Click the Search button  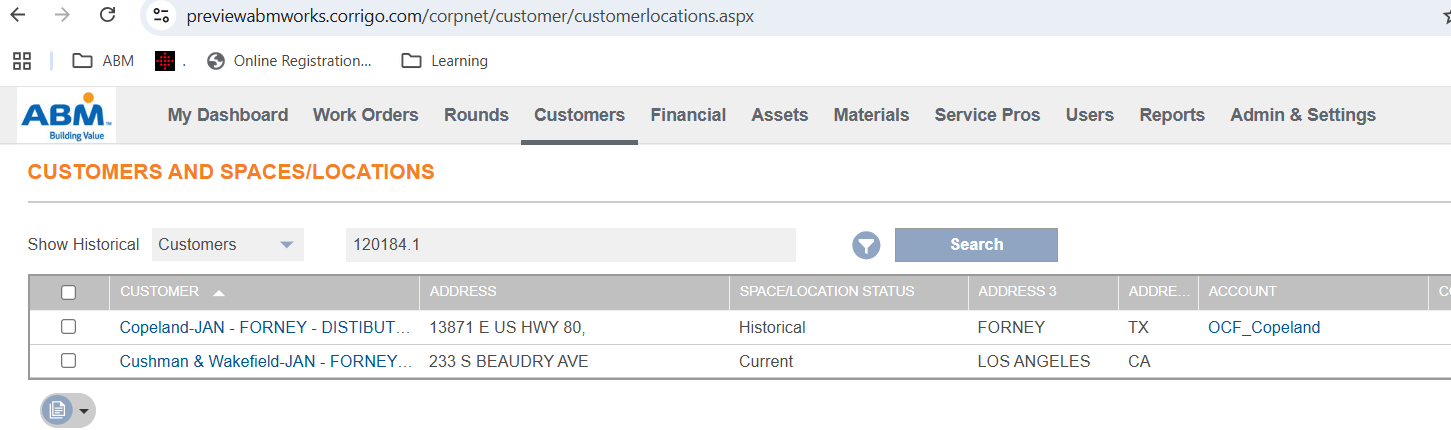(x=976, y=245)
